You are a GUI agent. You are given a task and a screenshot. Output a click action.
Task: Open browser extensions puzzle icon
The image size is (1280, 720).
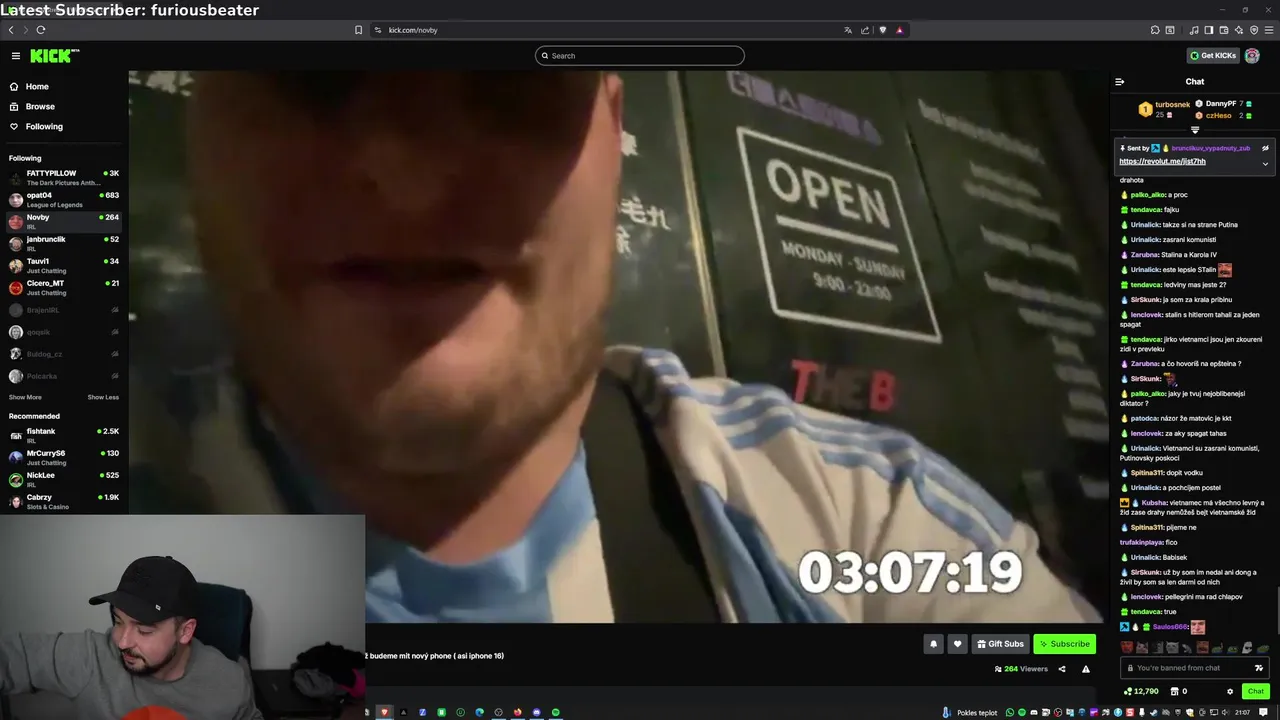[1155, 30]
